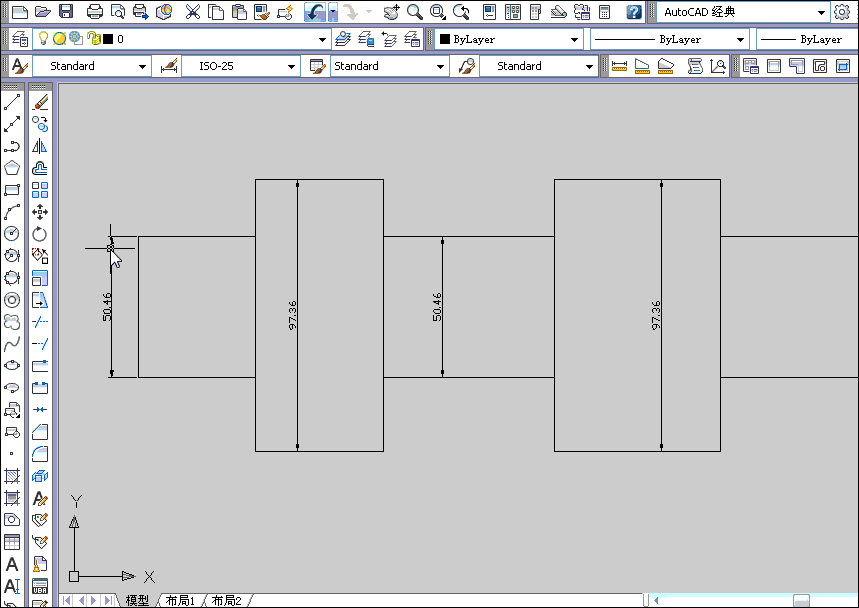Screen dimensions: 859x608
Task: Open ISO-25 dimension style dropdown
Action: (x=240, y=66)
